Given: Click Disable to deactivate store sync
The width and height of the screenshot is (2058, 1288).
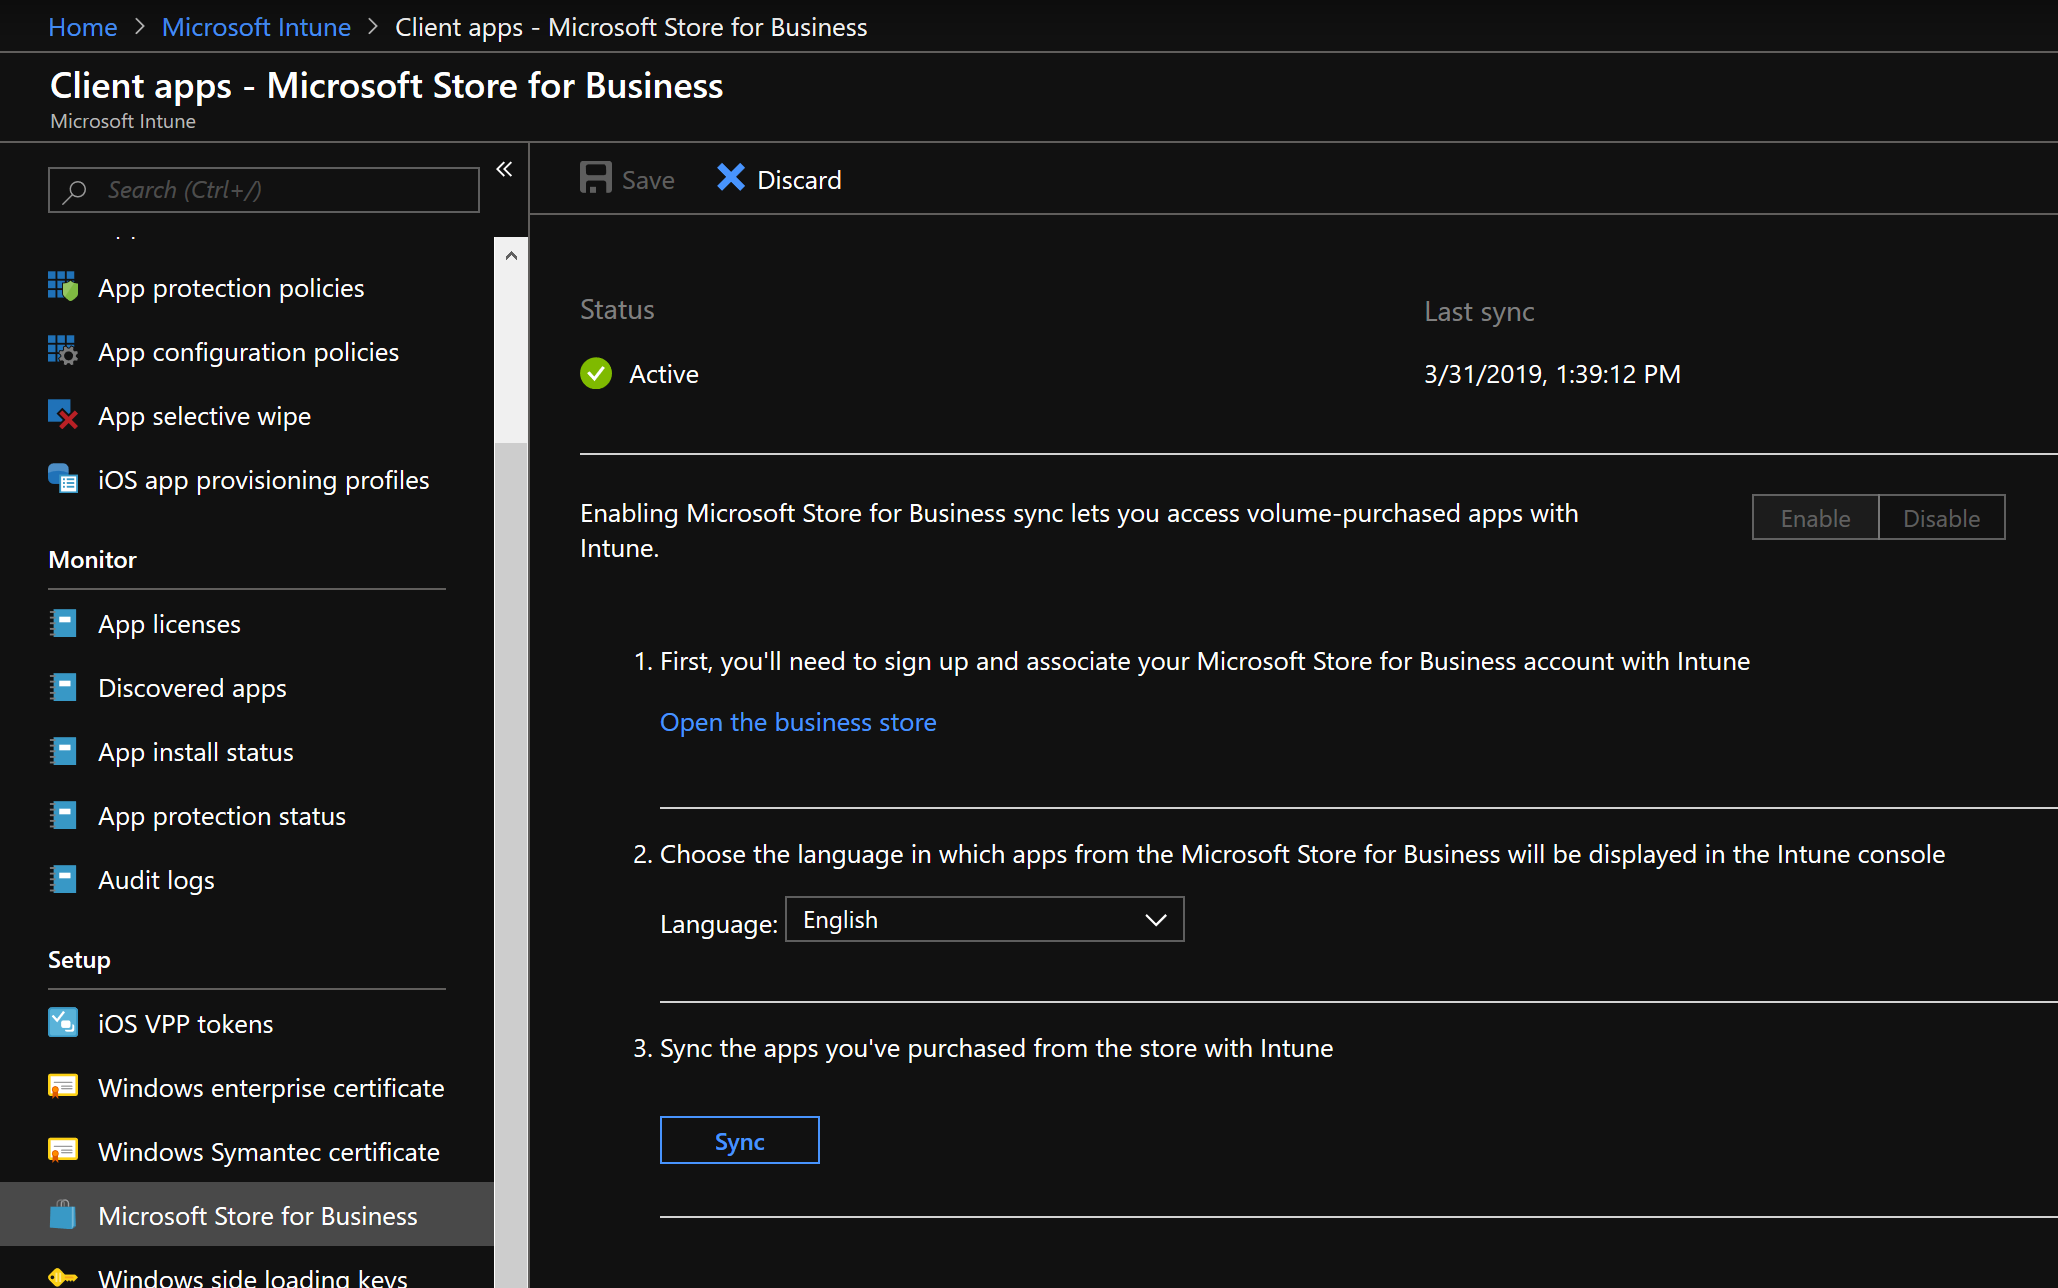Looking at the screenshot, I should (x=1941, y=516).
